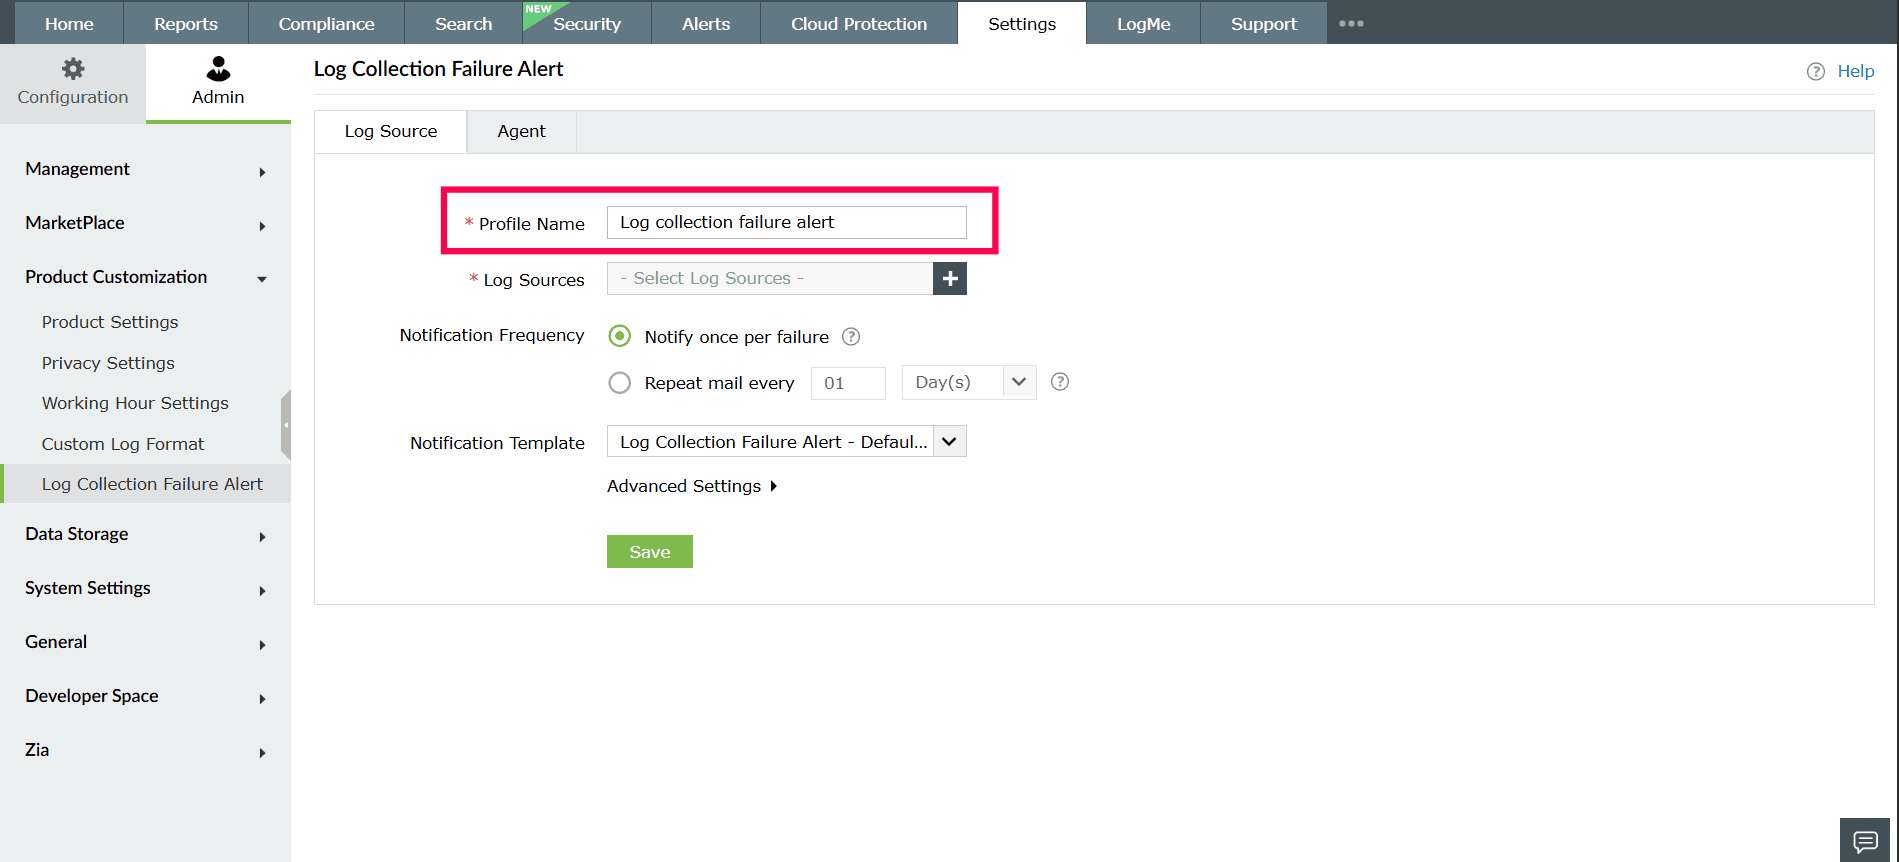
Task: Open the Day(s) interval dropdown
Action: pyautogui.click(x=969, y=382)
